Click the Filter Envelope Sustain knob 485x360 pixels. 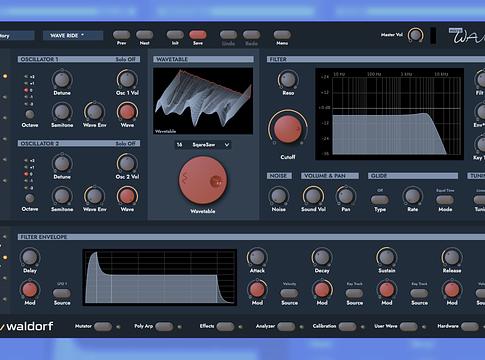(387, 257)
